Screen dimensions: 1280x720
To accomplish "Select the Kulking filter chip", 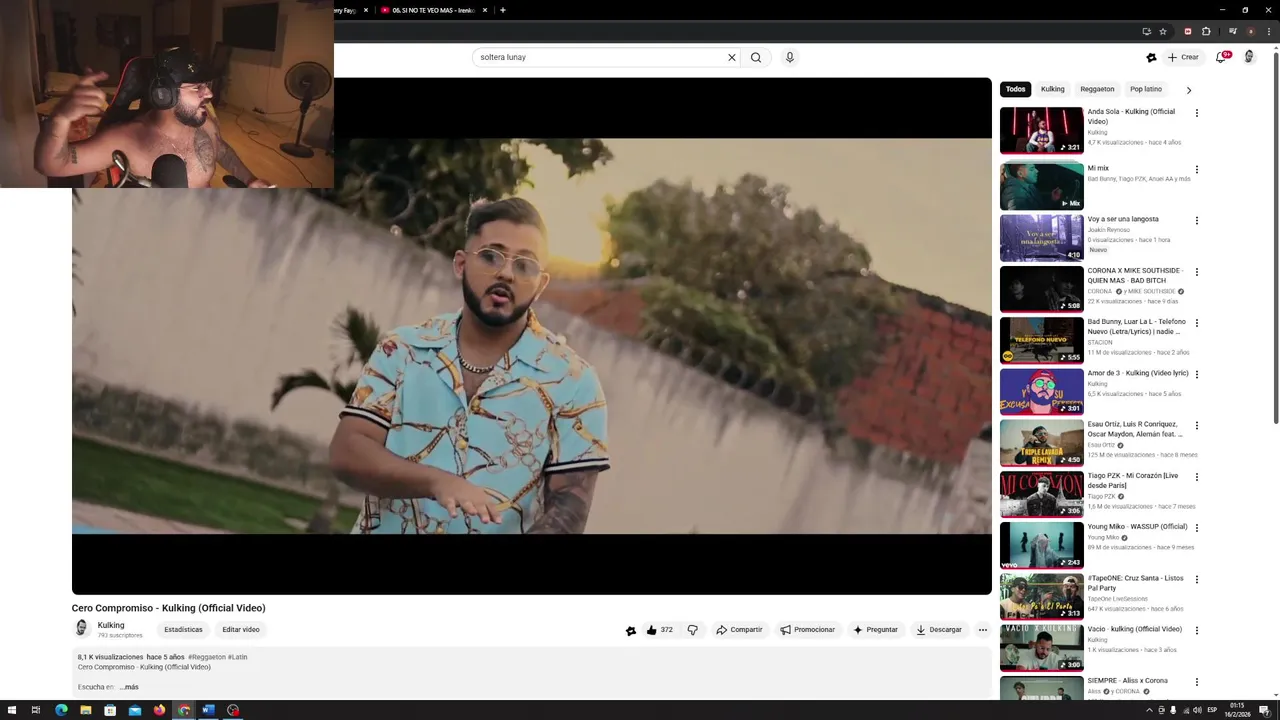I will (x=1052, y=89).
